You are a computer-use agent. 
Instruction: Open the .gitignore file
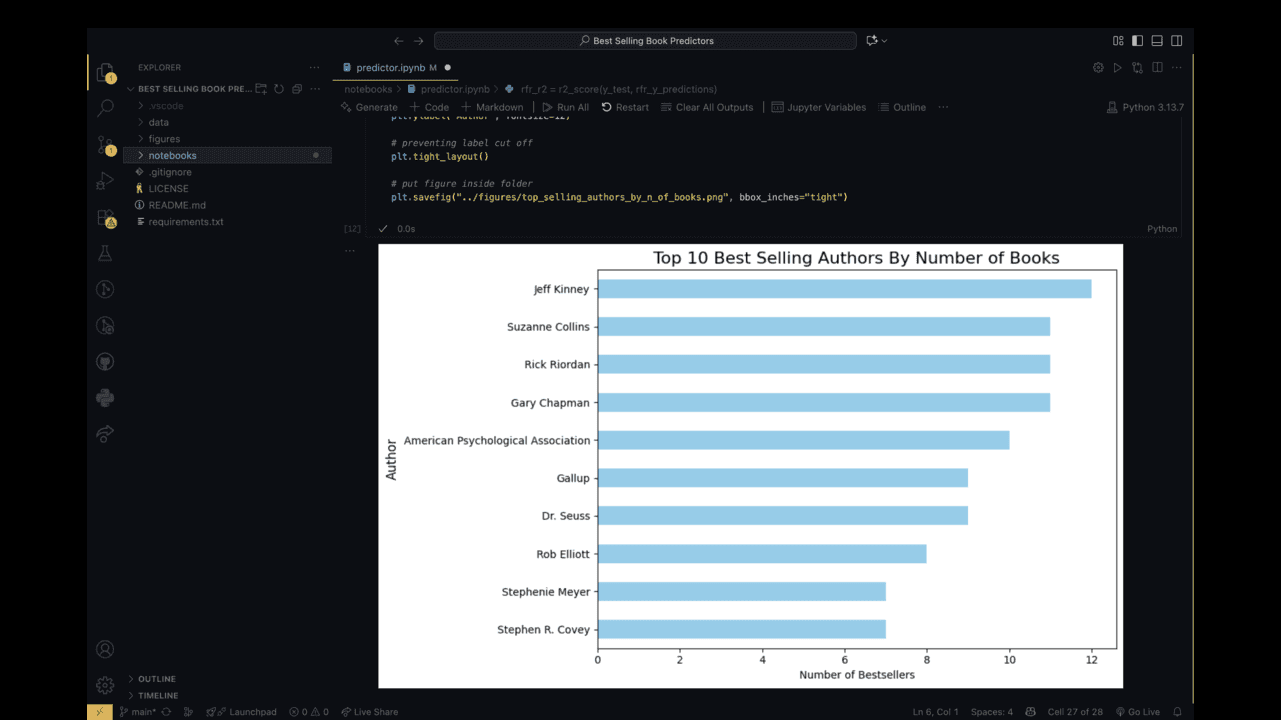pos(228,172)
